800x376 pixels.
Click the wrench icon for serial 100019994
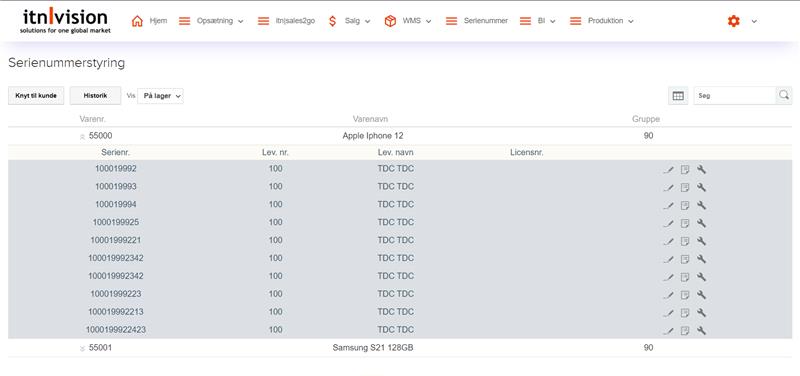coord(702,205)
